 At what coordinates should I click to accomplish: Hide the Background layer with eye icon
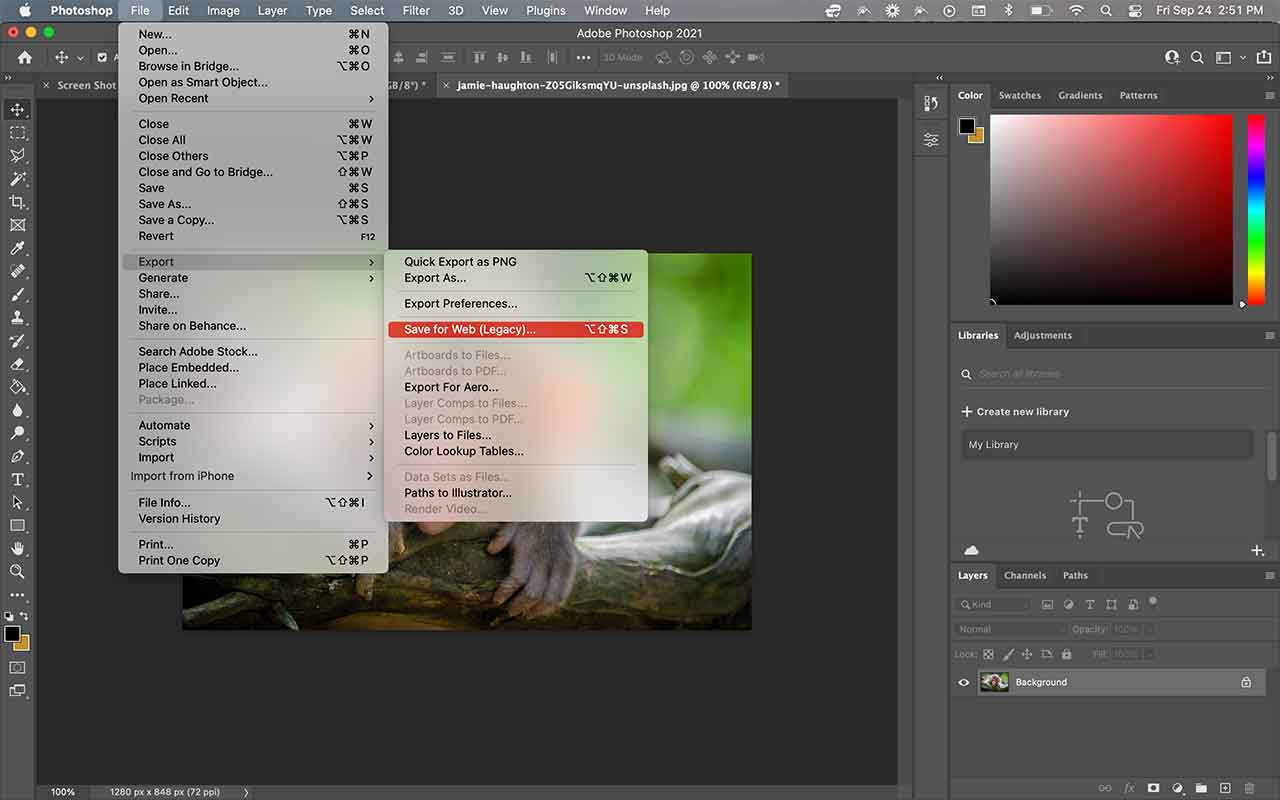pos(964,682)
